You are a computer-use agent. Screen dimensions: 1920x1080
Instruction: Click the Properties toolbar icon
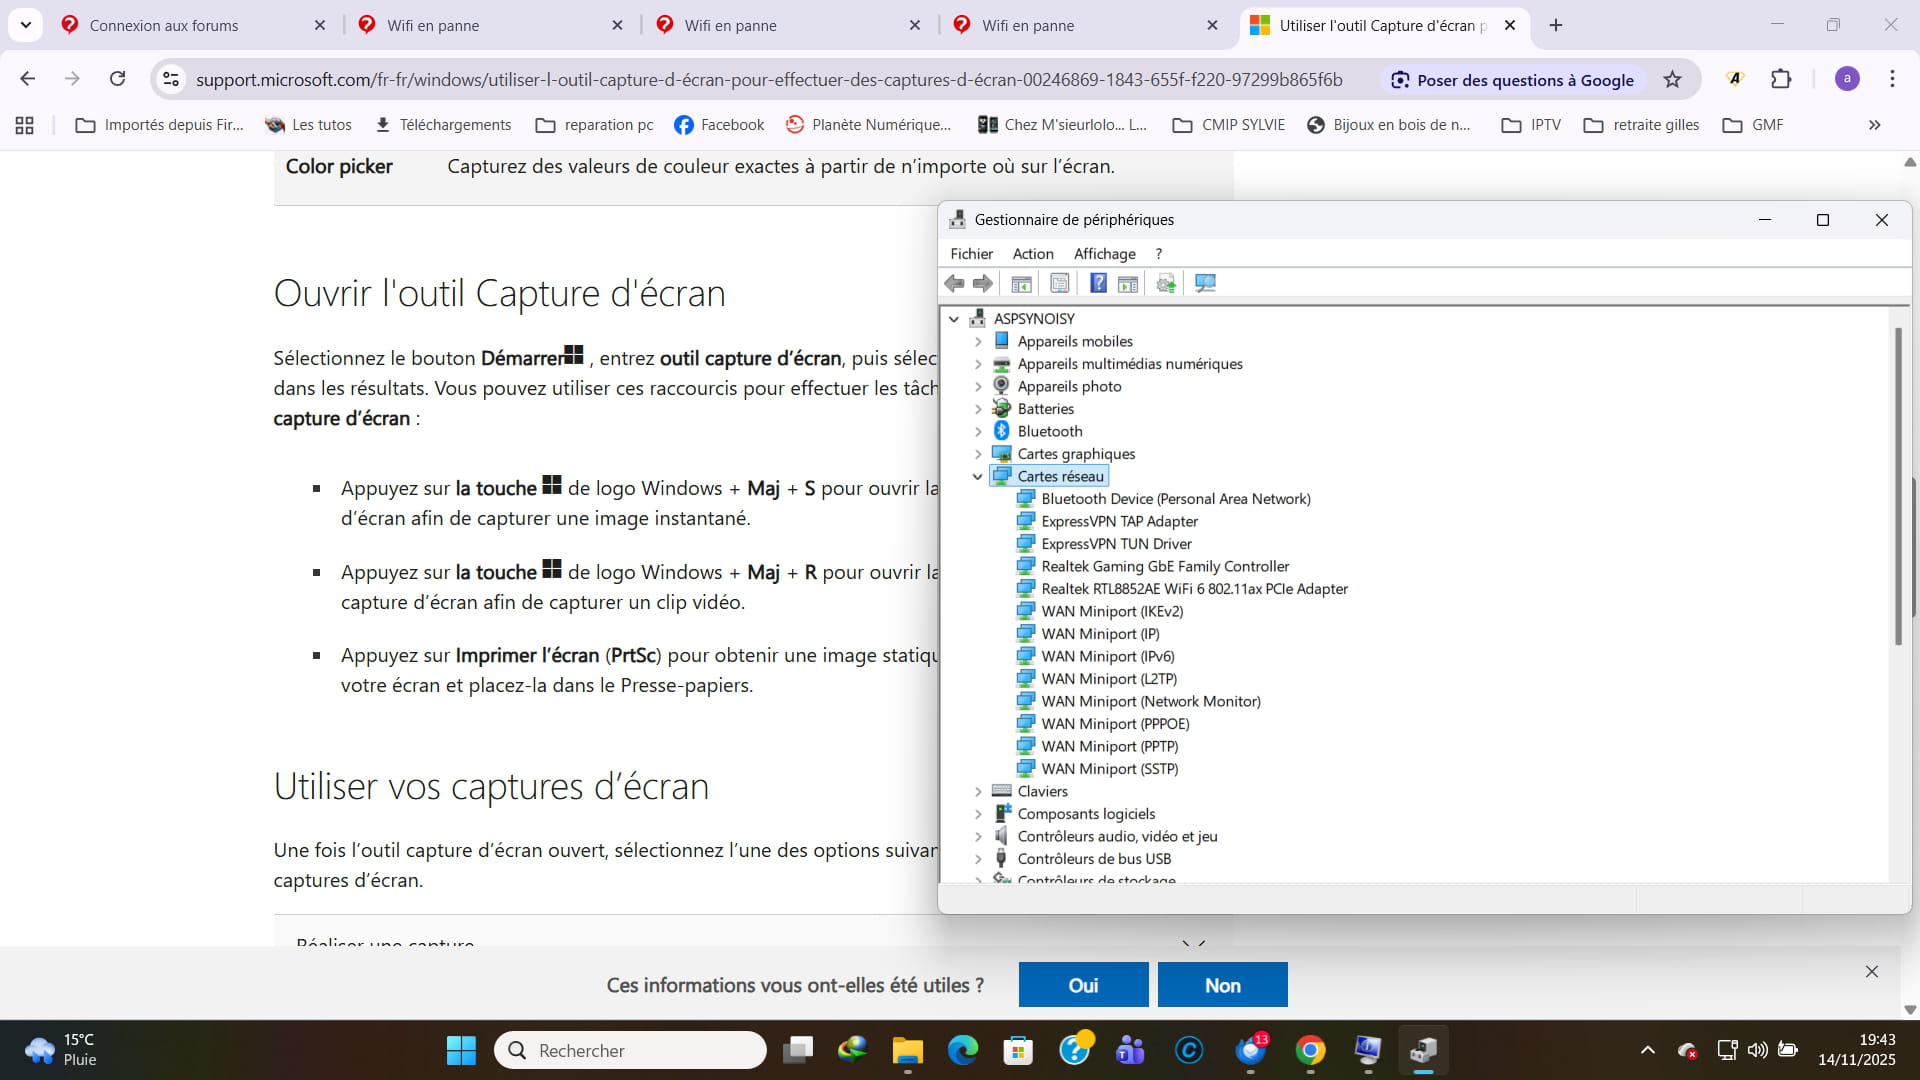tap(1059, 284)
